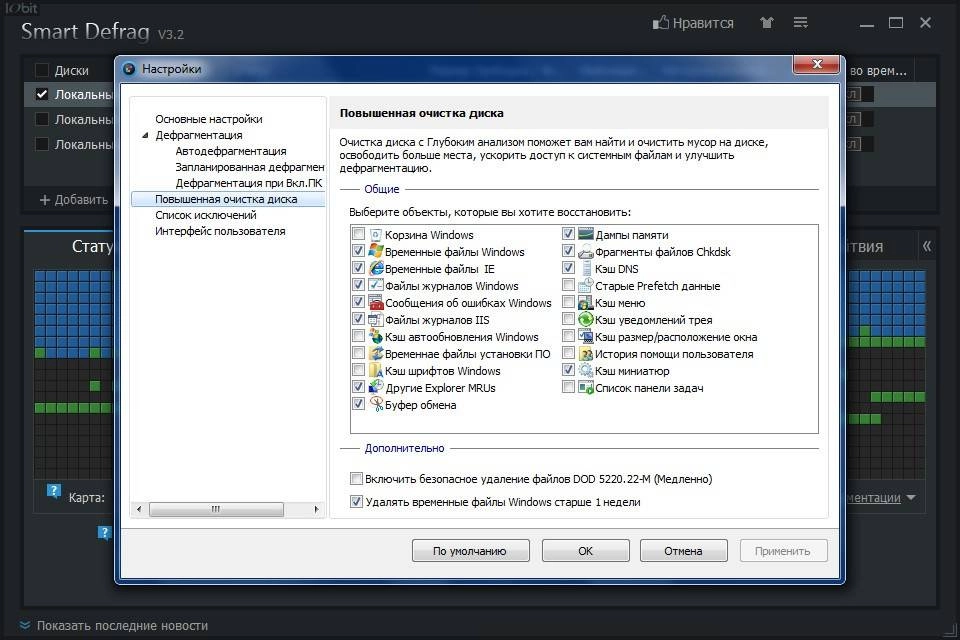Click the Сообщения об ошибках Windows icon
The height and width of the screenshot is (640, 960).
[x=376, y=303]
